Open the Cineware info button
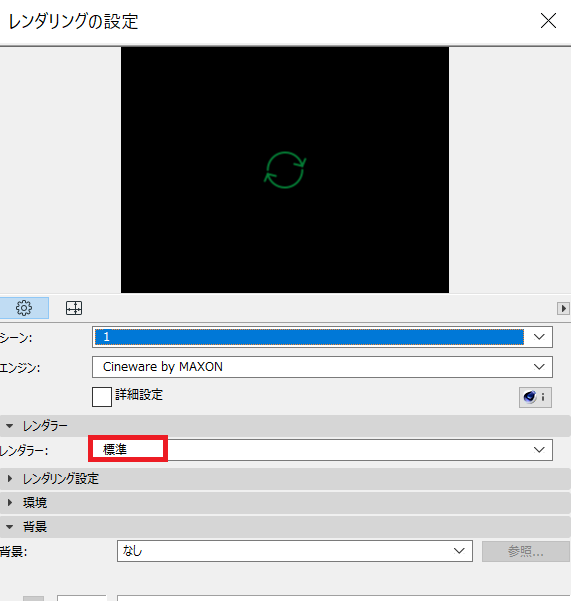571x601 pixels. [535, 397]
